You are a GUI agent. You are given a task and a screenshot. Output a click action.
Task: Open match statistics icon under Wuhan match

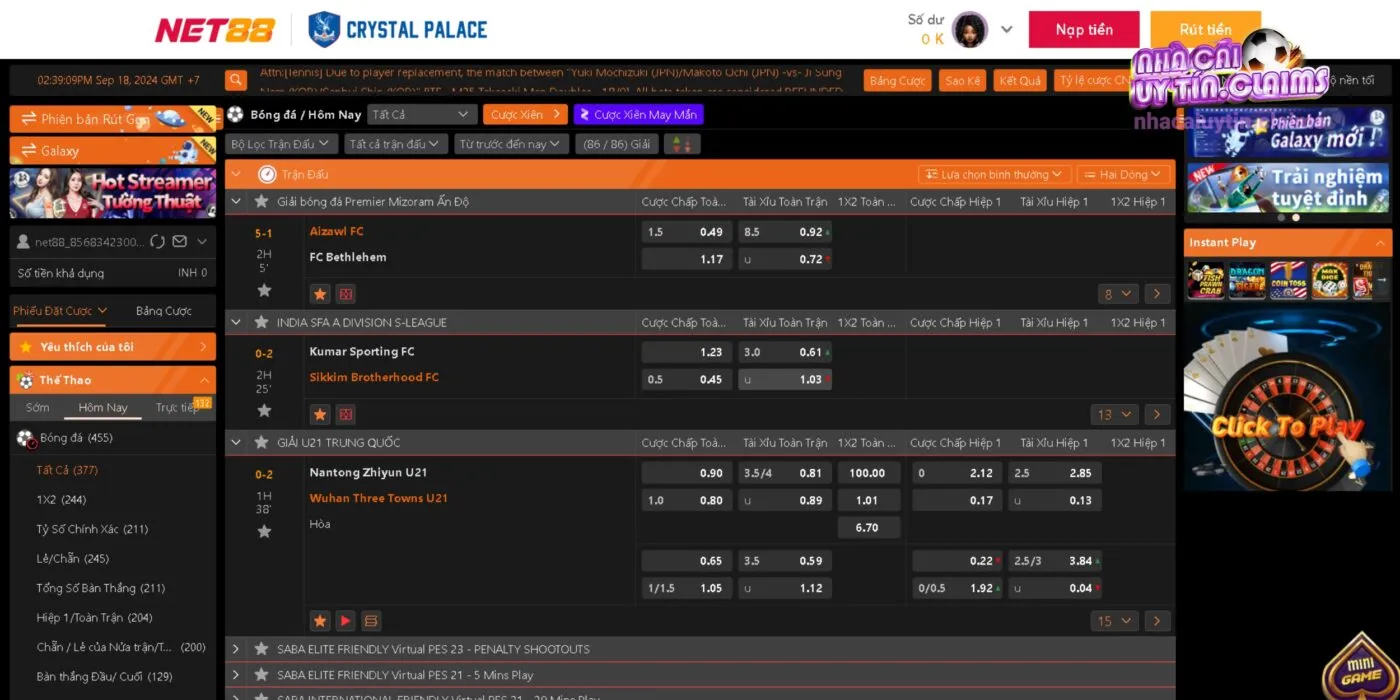(x=371, y=621)
